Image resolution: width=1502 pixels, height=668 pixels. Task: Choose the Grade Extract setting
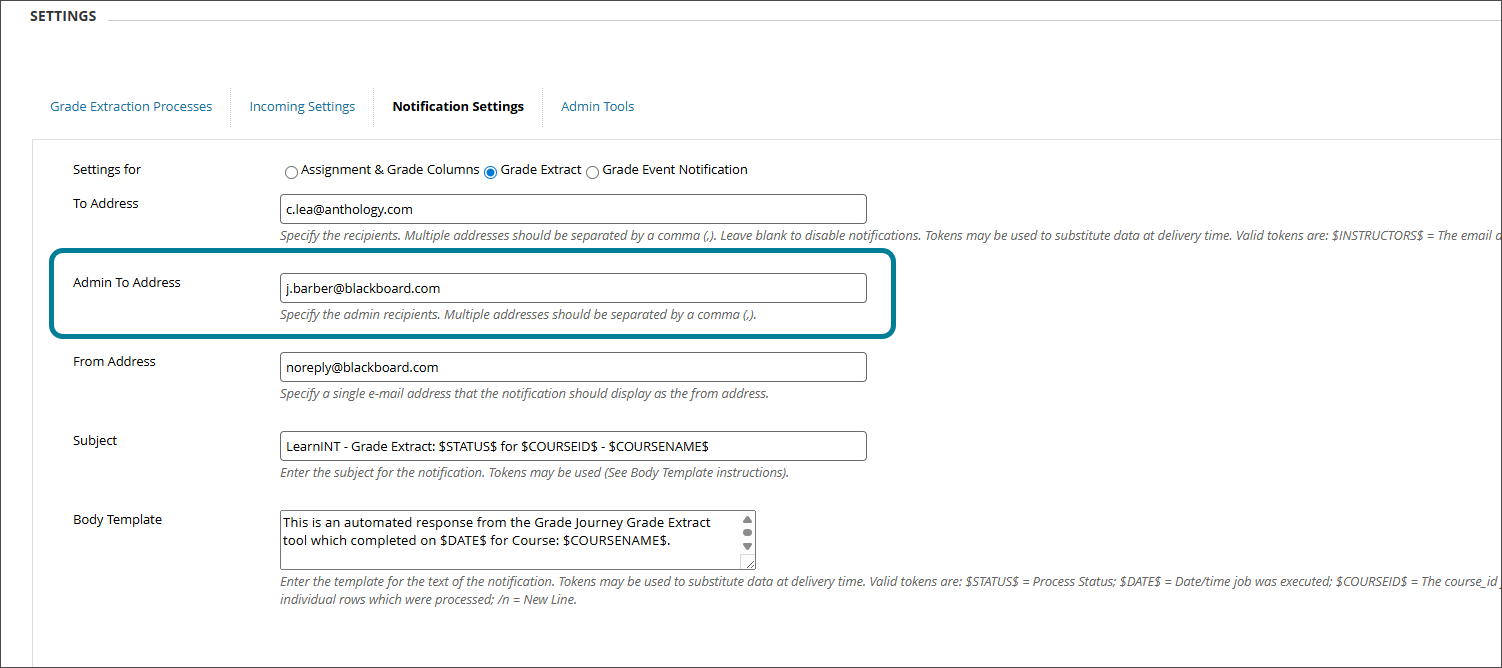(490, 171)
